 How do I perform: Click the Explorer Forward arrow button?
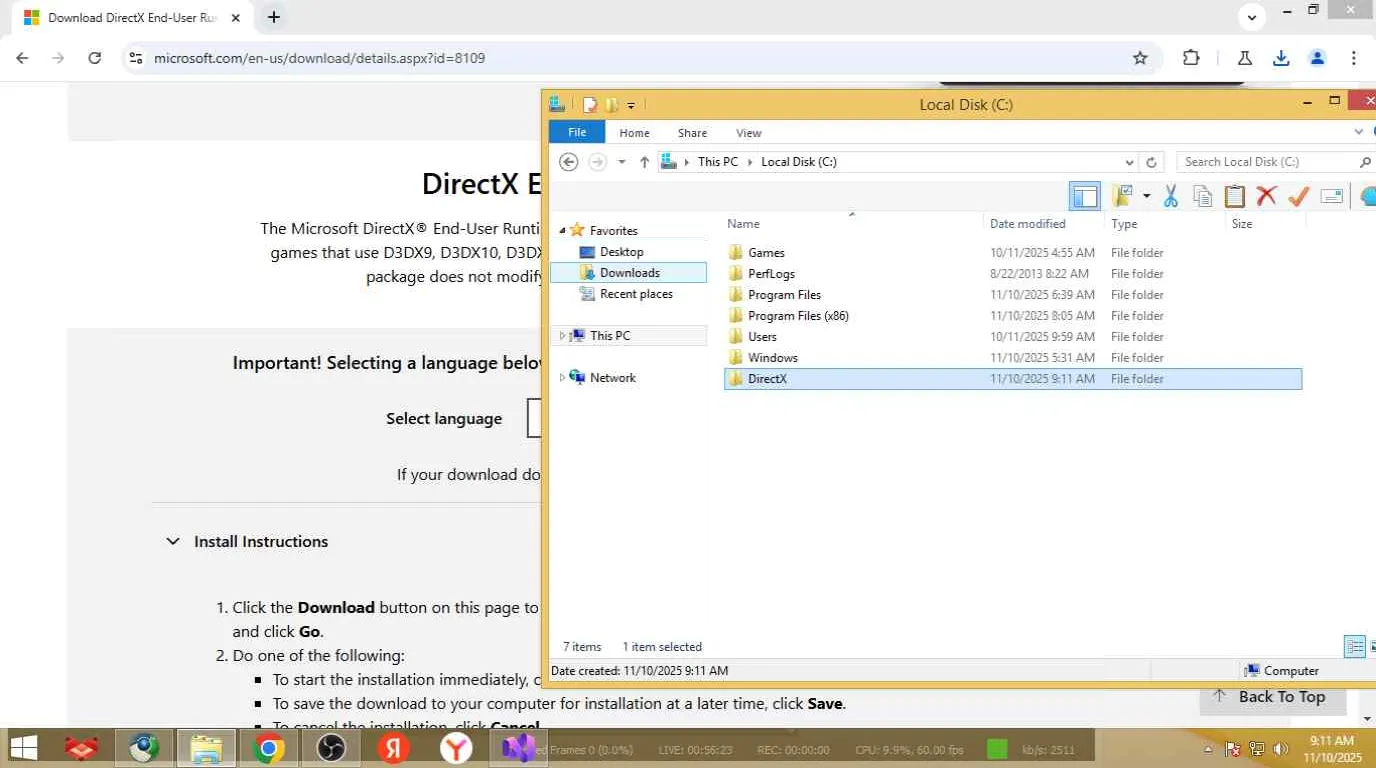click(598, 162)
